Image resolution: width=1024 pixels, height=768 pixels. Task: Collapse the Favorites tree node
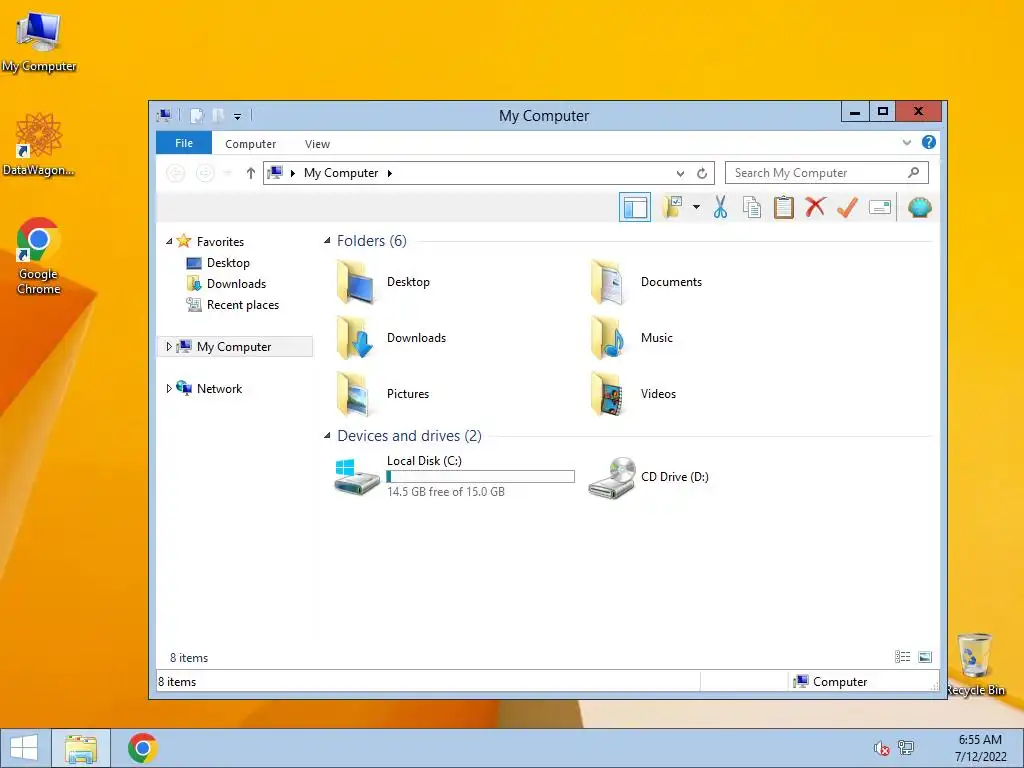pyautogui.click(x=168, y=241)
